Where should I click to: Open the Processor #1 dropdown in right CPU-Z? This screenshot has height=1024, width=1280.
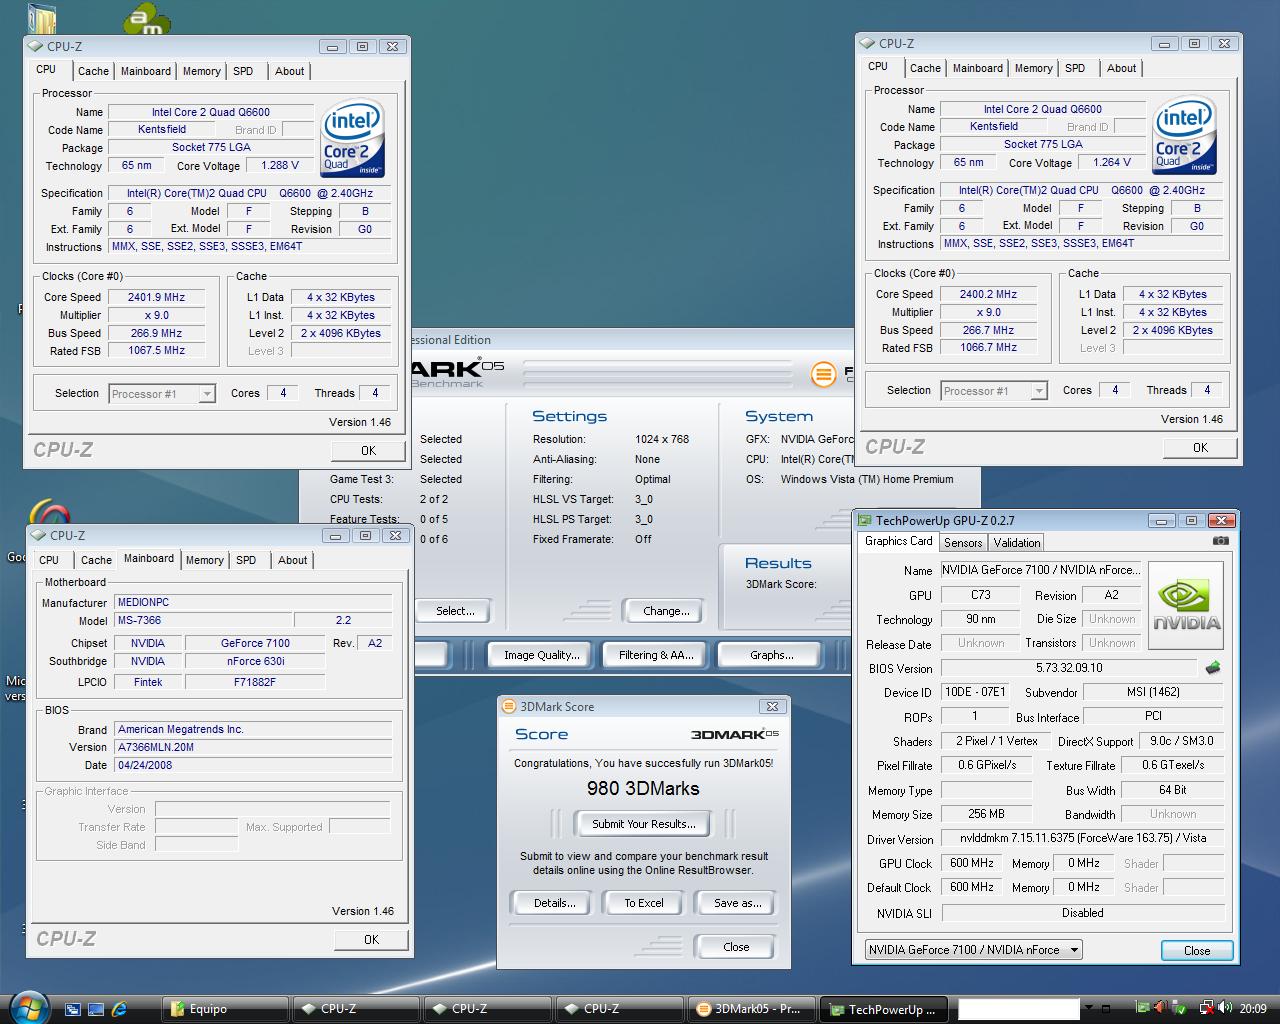click(1039, 391)
